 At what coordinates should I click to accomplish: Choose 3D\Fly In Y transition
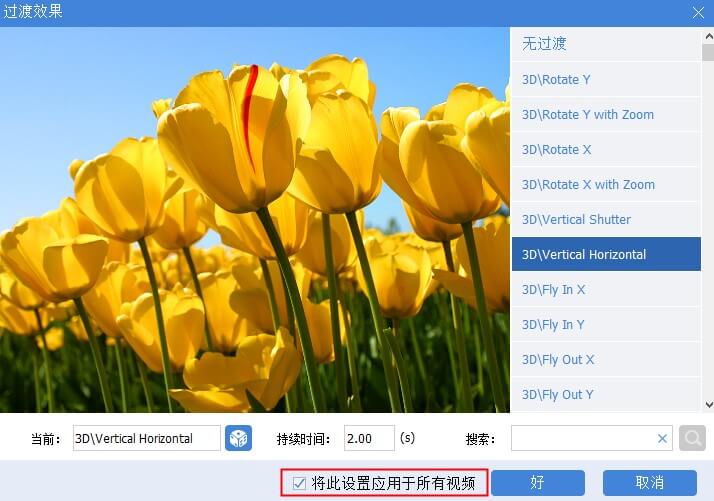(x=606, y=325)
